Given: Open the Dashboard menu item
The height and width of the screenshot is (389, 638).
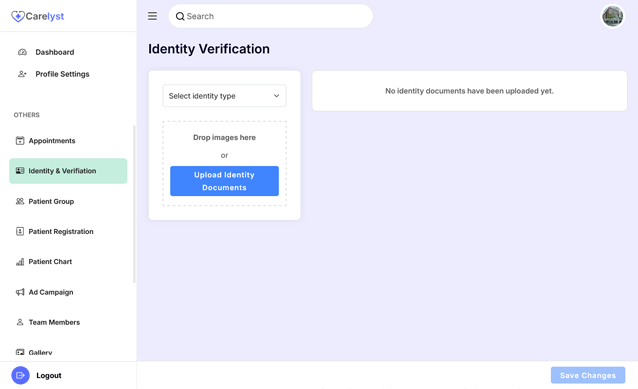Looking at the screenshot, I should (55, 52).
